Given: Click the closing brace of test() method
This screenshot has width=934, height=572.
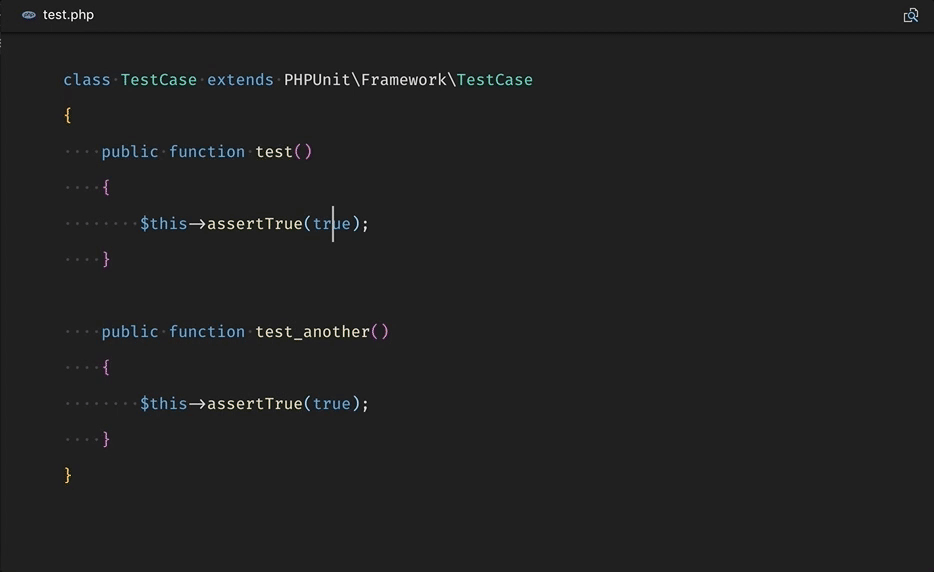Looking at the screenshot, I should tap(106, 259).
